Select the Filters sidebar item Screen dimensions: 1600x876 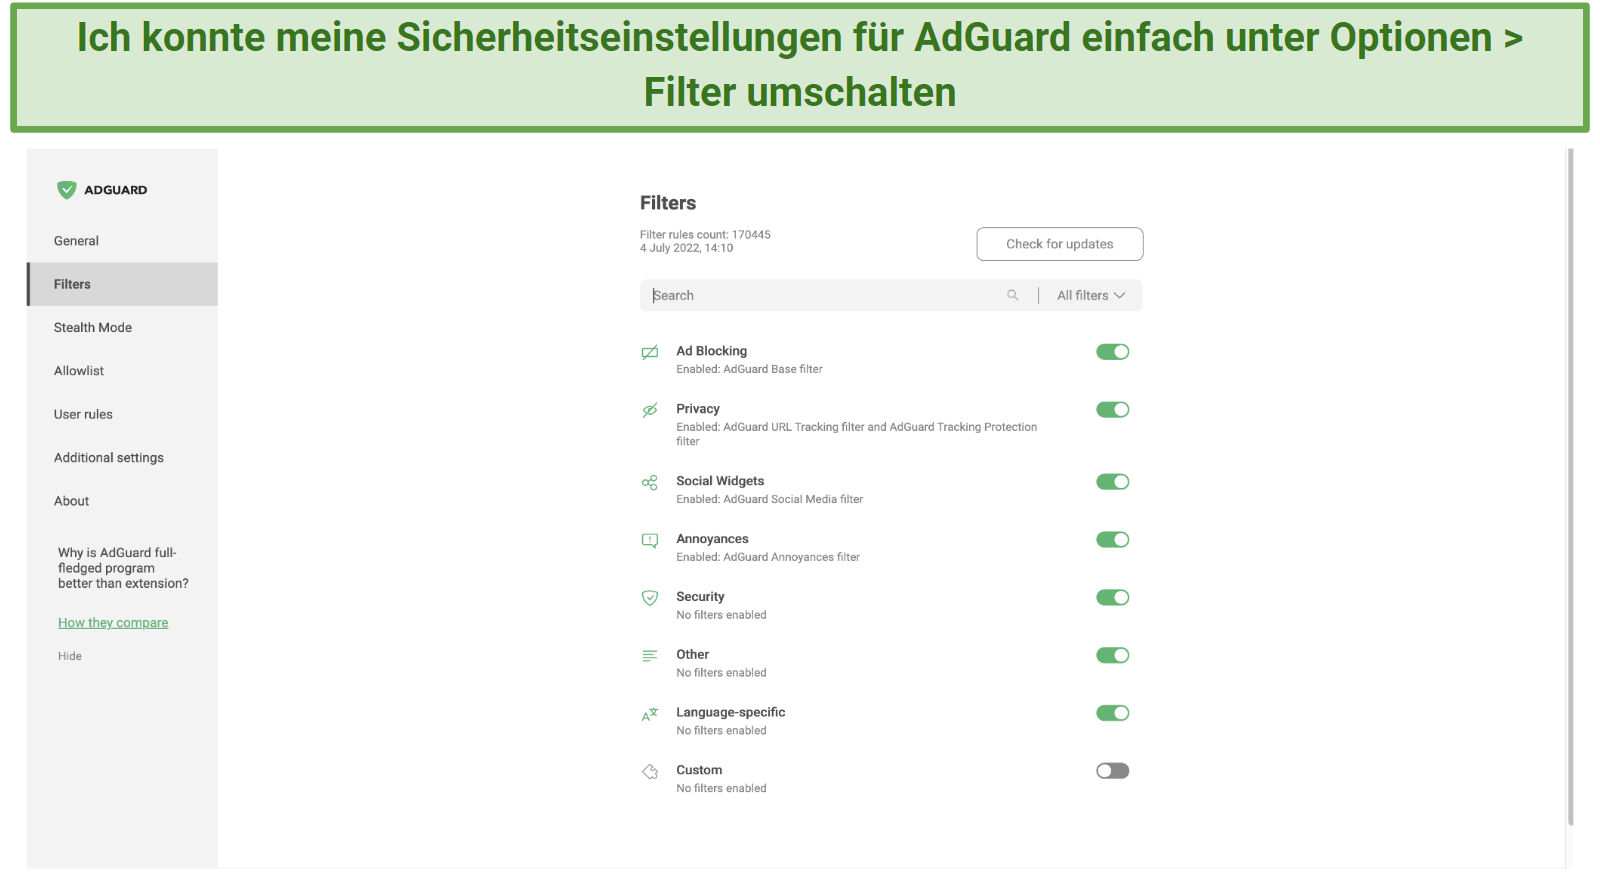click(122, 284)
